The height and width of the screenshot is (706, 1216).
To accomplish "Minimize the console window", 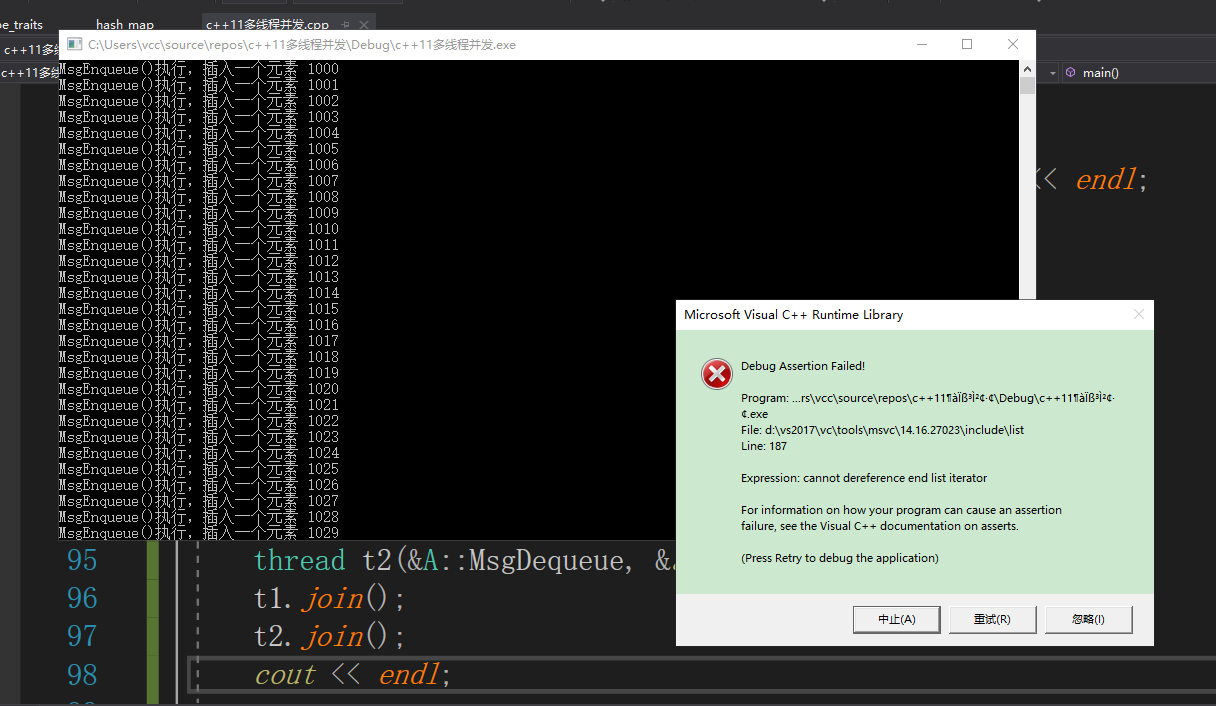I will click(x=921, y=44).
